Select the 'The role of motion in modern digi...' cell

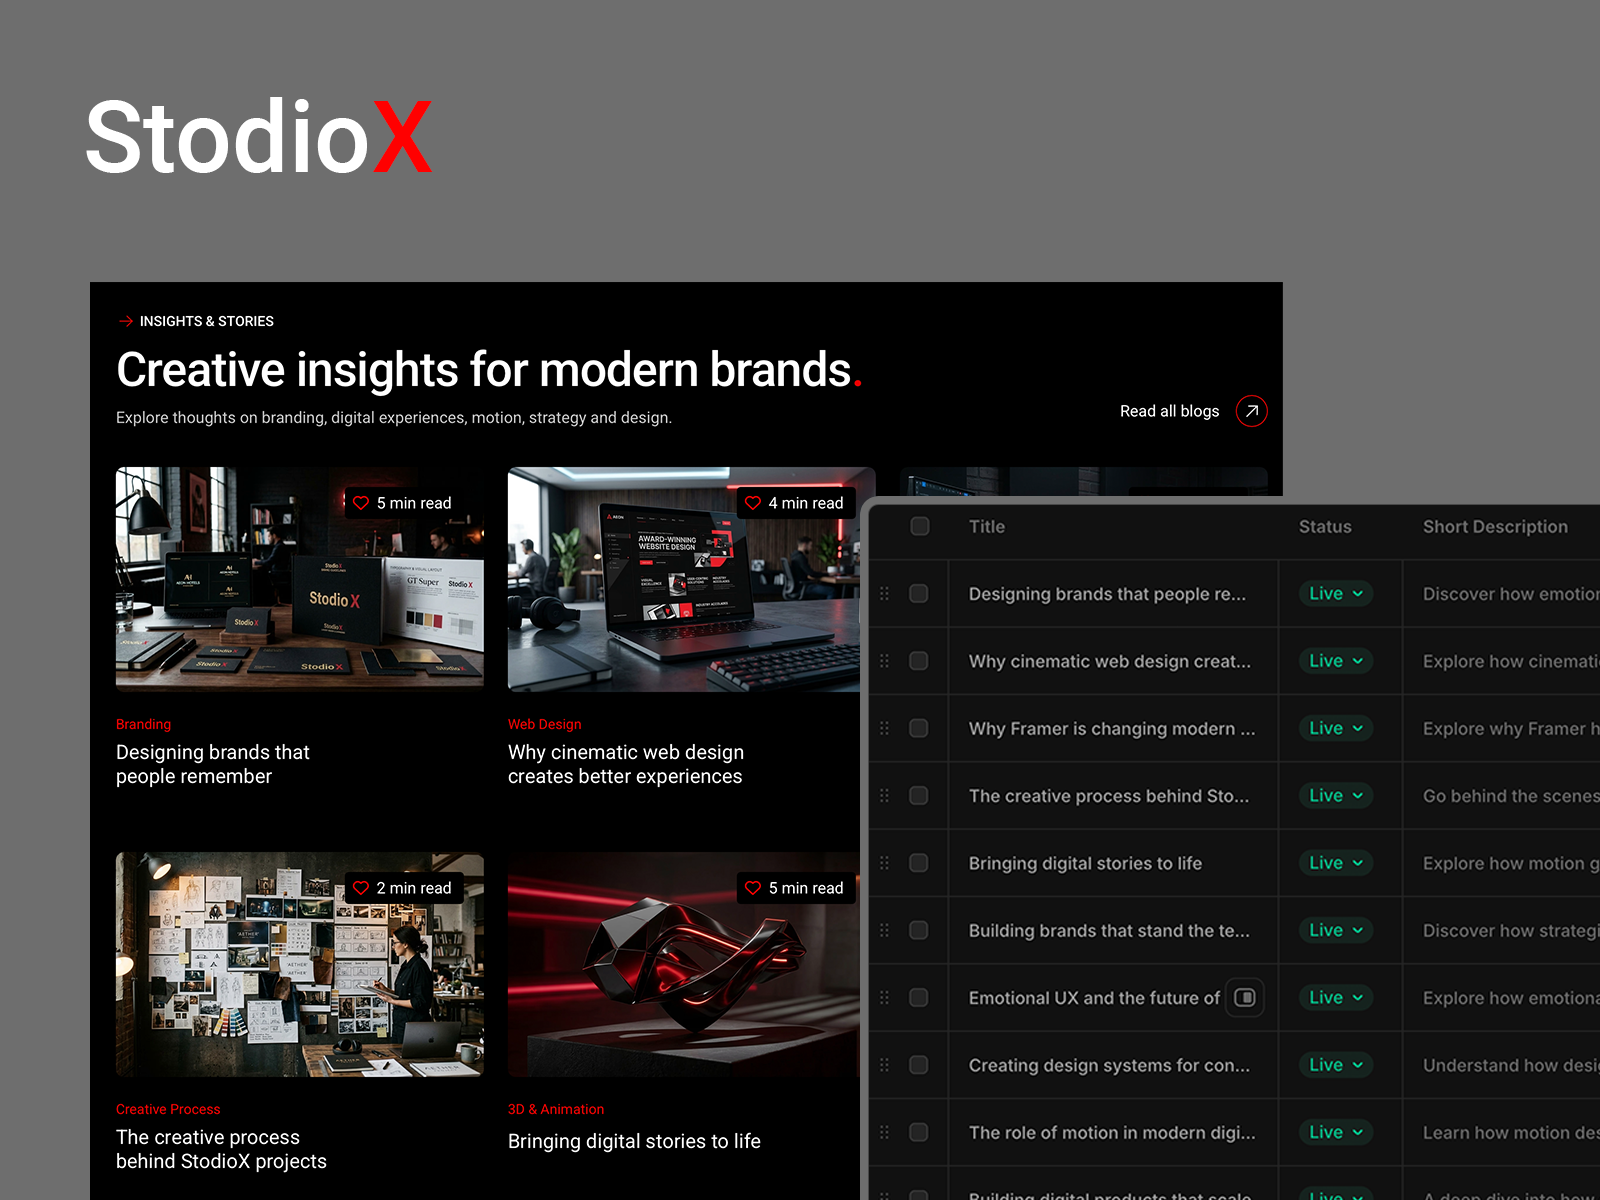click(x=1112, y=1132)
